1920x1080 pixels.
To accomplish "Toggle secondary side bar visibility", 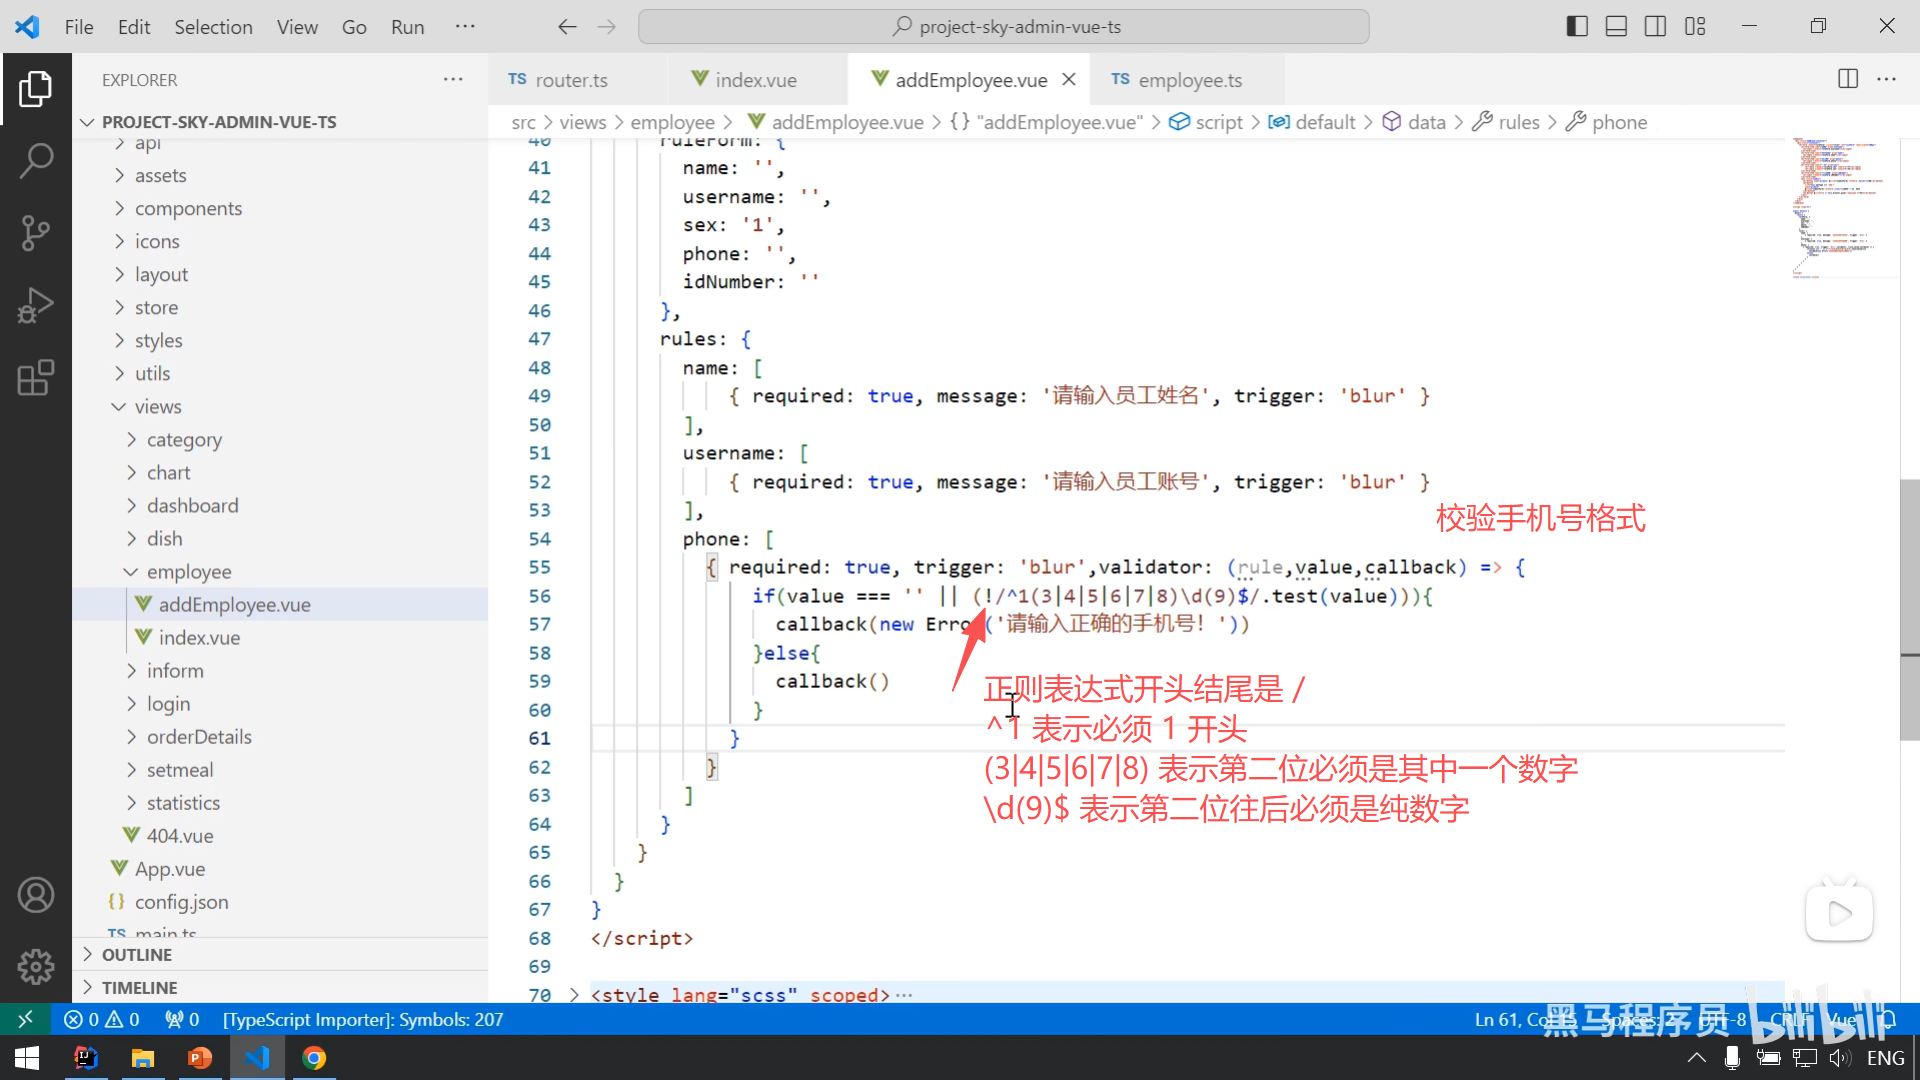I will [x=1655, y=27].
